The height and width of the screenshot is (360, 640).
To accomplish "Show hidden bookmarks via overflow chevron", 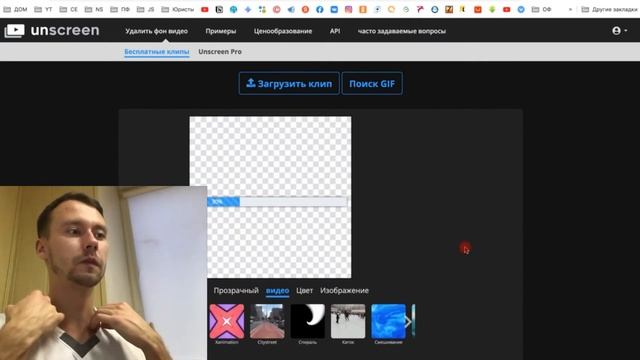I will pyautogui.click(x=570, y=9).
